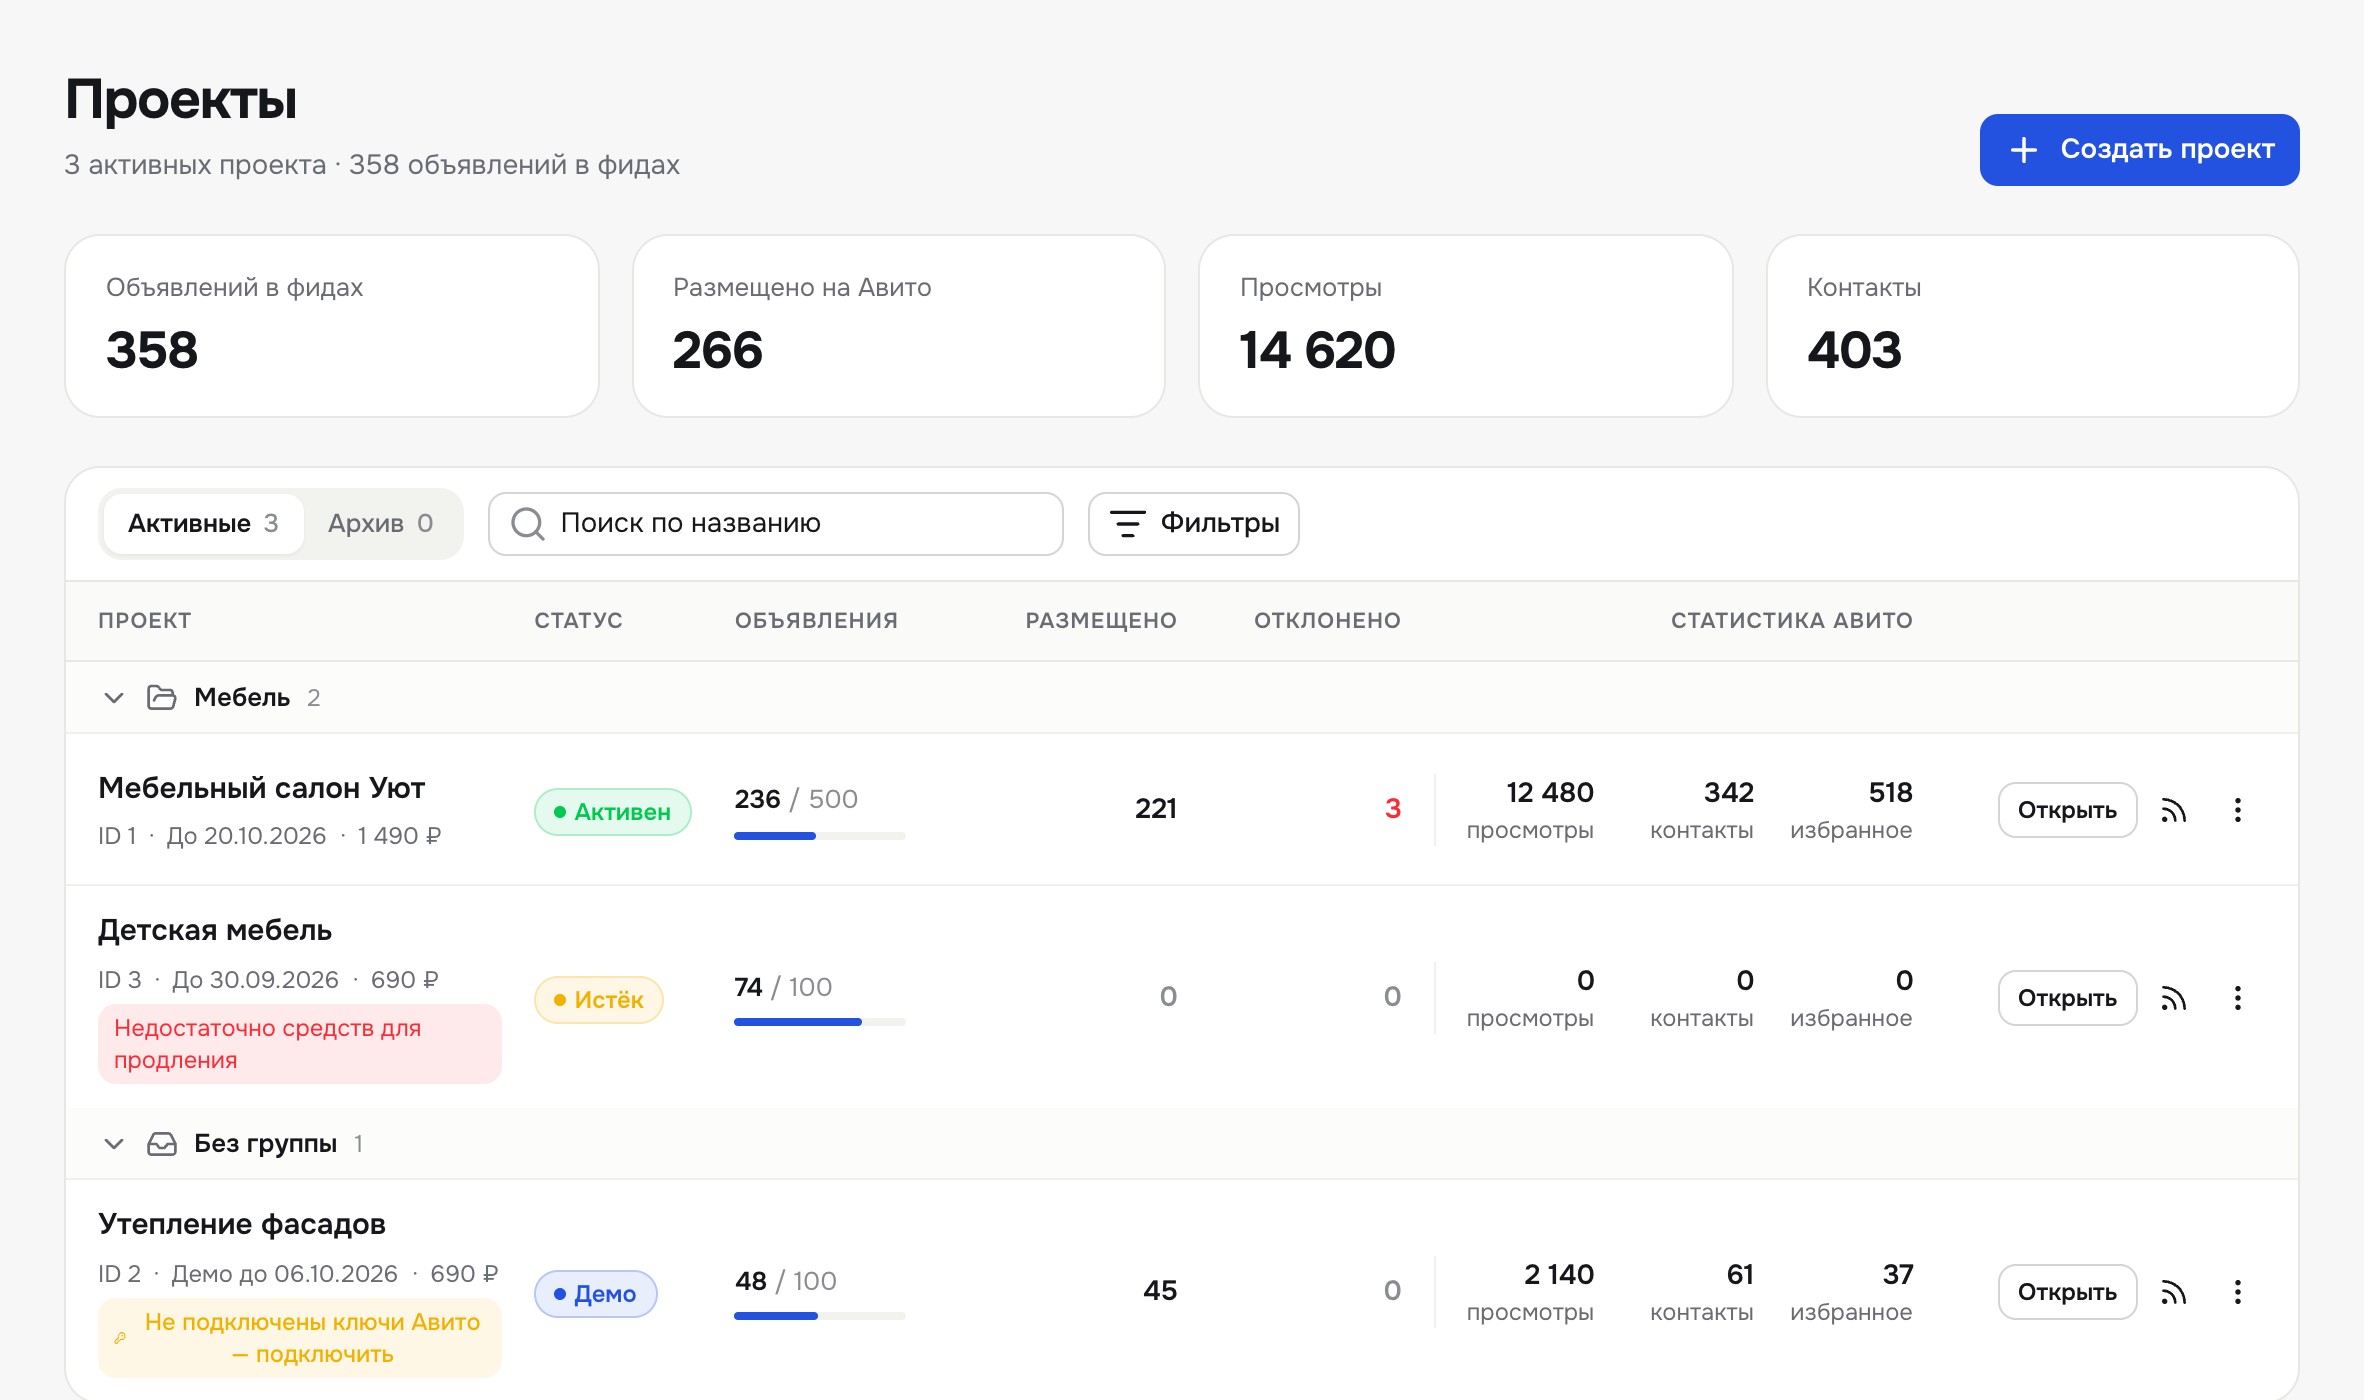Open feed icon for Мебельный салон Уют
The image size is (2364, 1400).
(x=2173, y=810)
